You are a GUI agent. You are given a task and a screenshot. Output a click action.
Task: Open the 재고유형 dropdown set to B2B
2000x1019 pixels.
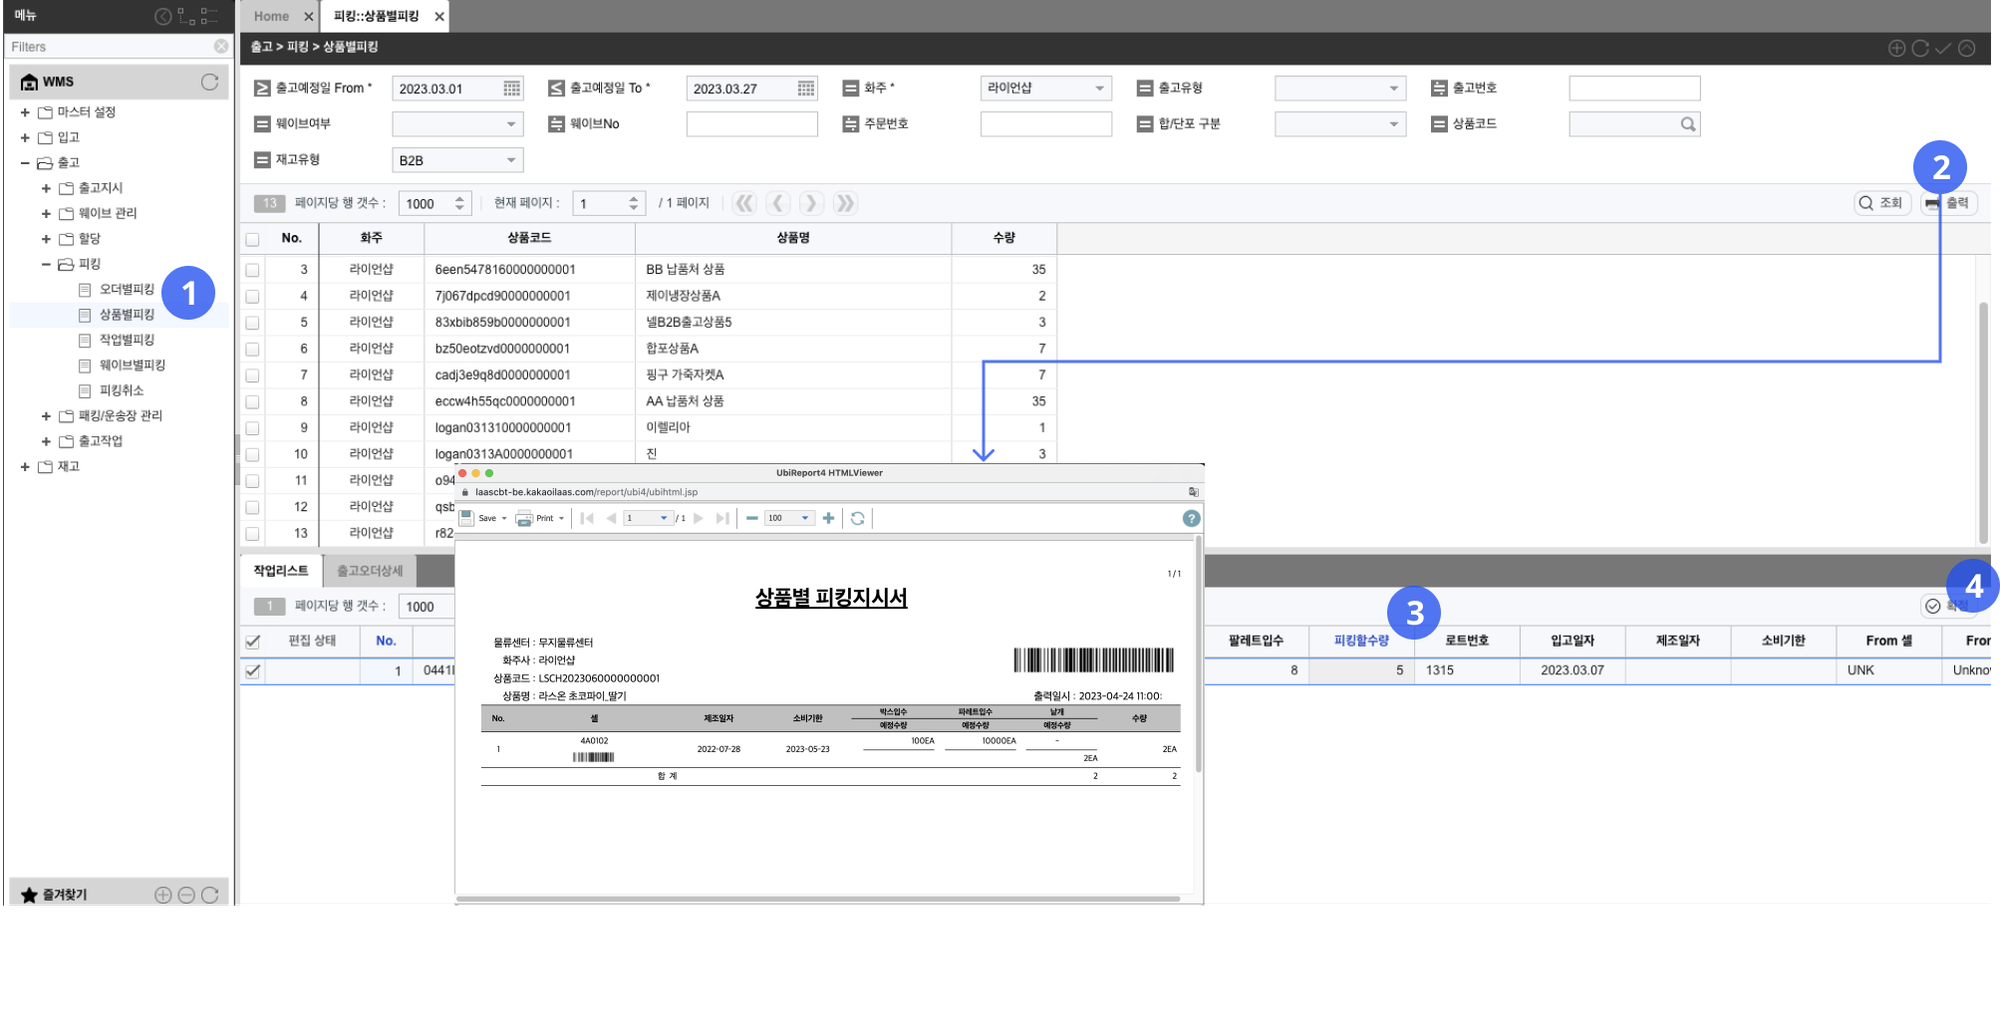(x=457, y=160)
